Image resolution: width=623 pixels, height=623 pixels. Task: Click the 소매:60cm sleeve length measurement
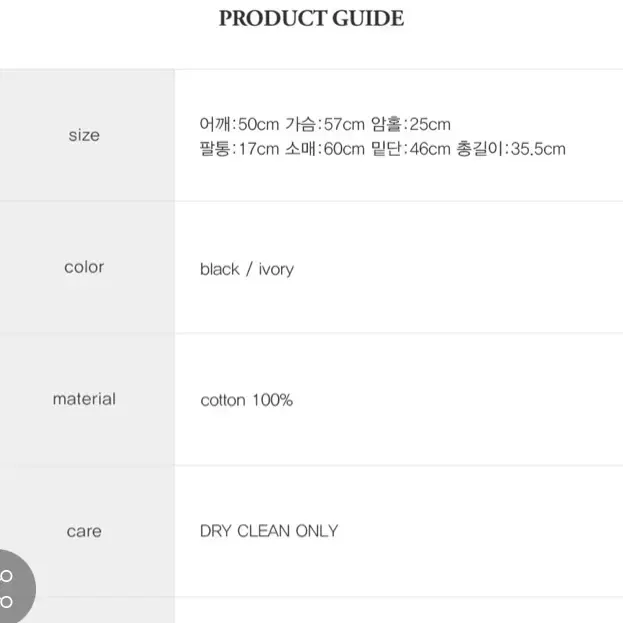click(x=325, y=149)
